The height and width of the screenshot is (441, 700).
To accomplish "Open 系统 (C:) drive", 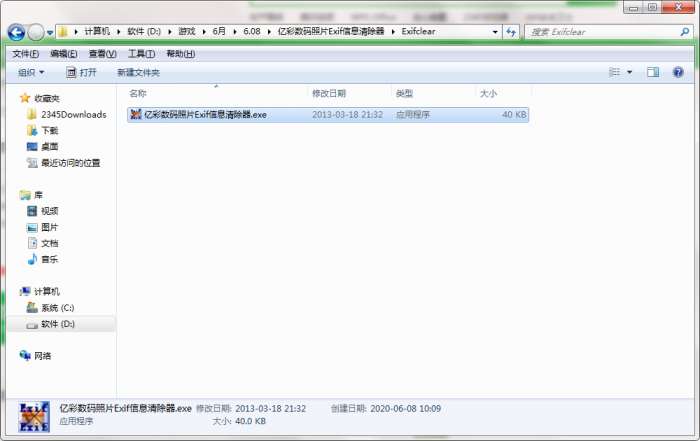I will pyautogui.click(x=58, y=308).
